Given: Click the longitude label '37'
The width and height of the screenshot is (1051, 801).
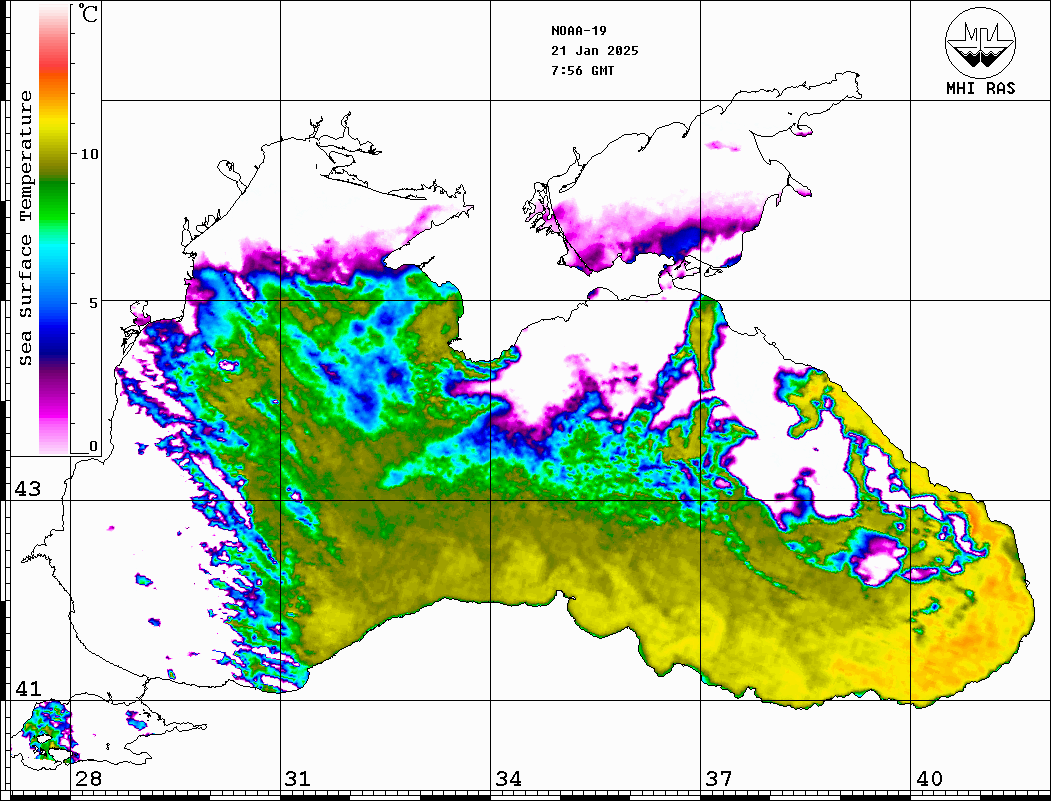Looking at the screenshot, I should [719, 778].
